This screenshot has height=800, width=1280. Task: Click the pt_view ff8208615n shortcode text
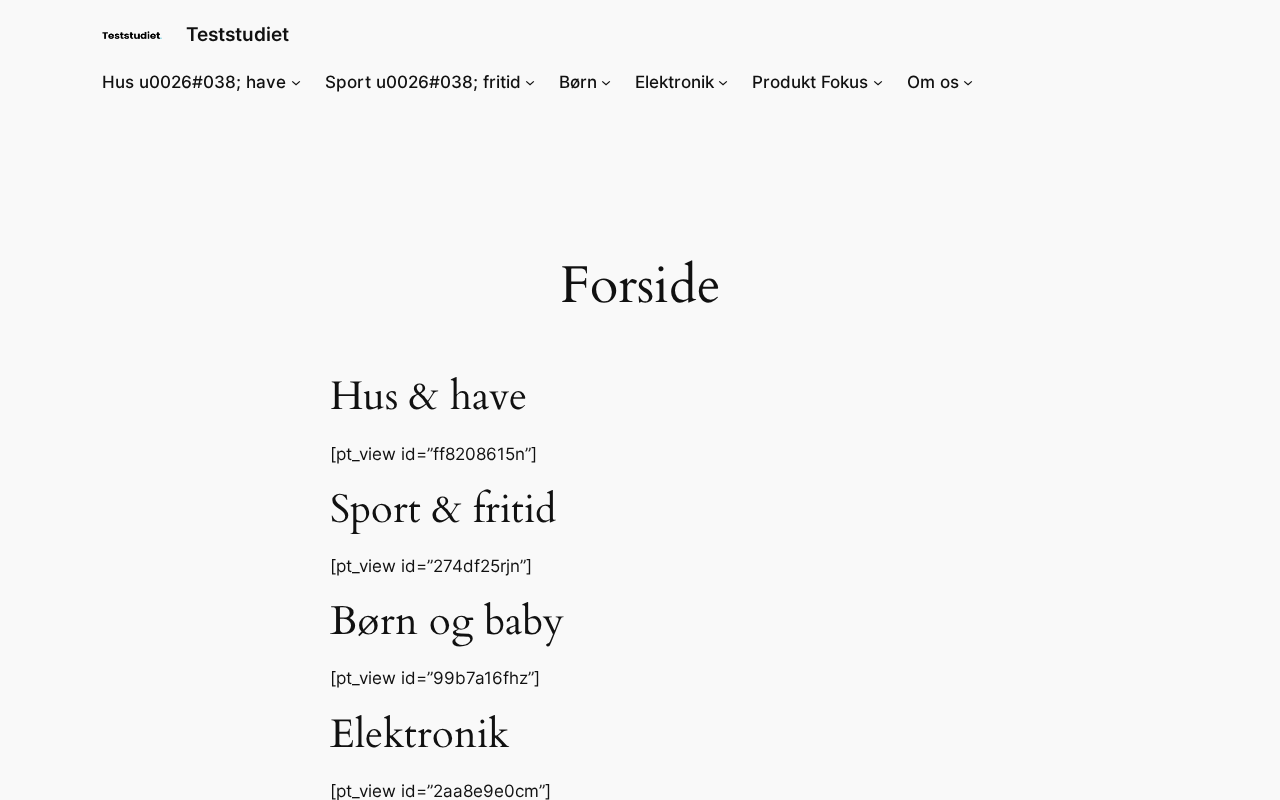[433, 455]
